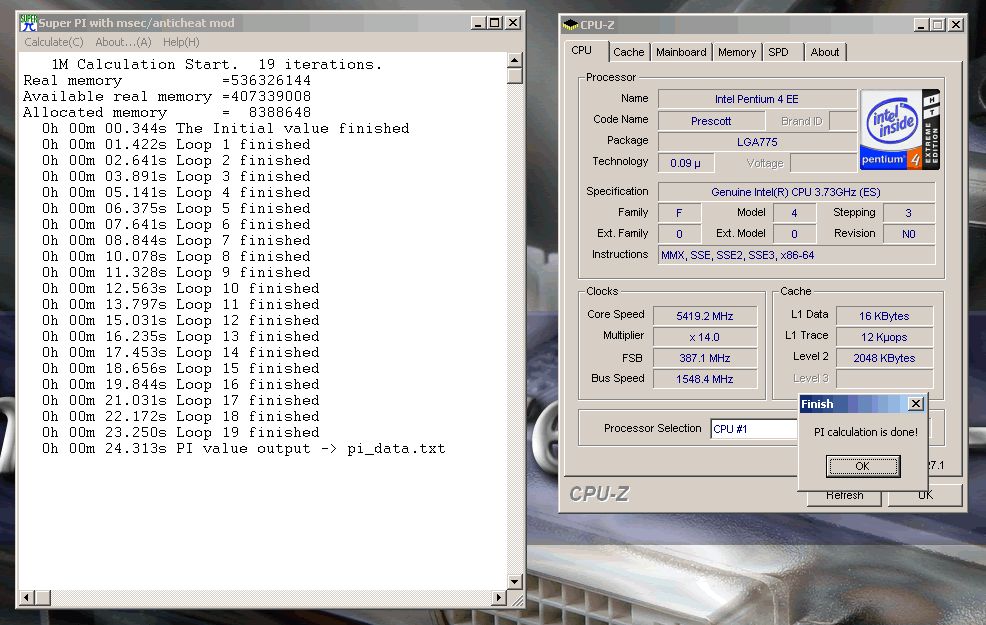Click the Super PI vertical scrollbar up arrow
This screenshot has height=625, width=986.
point(514,60)
